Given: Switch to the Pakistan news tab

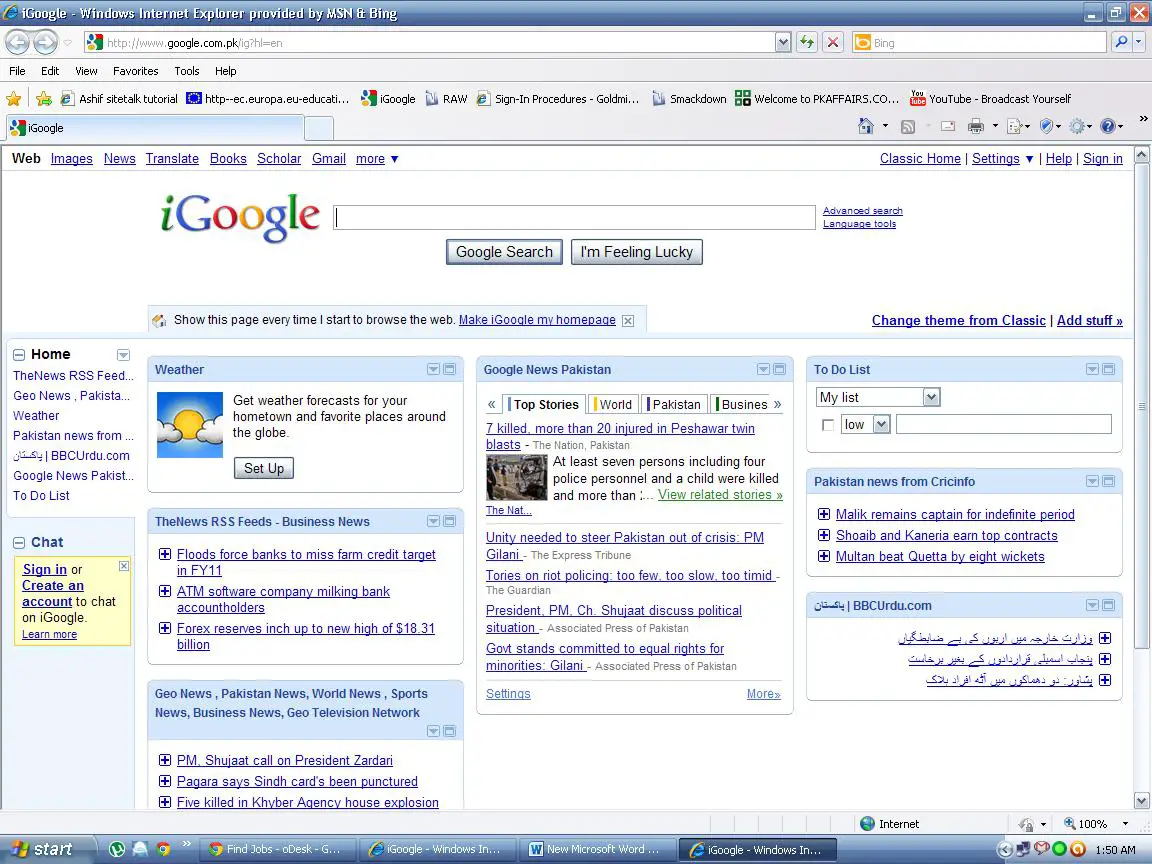Looking at the screenshot, I should coord(674,404).
